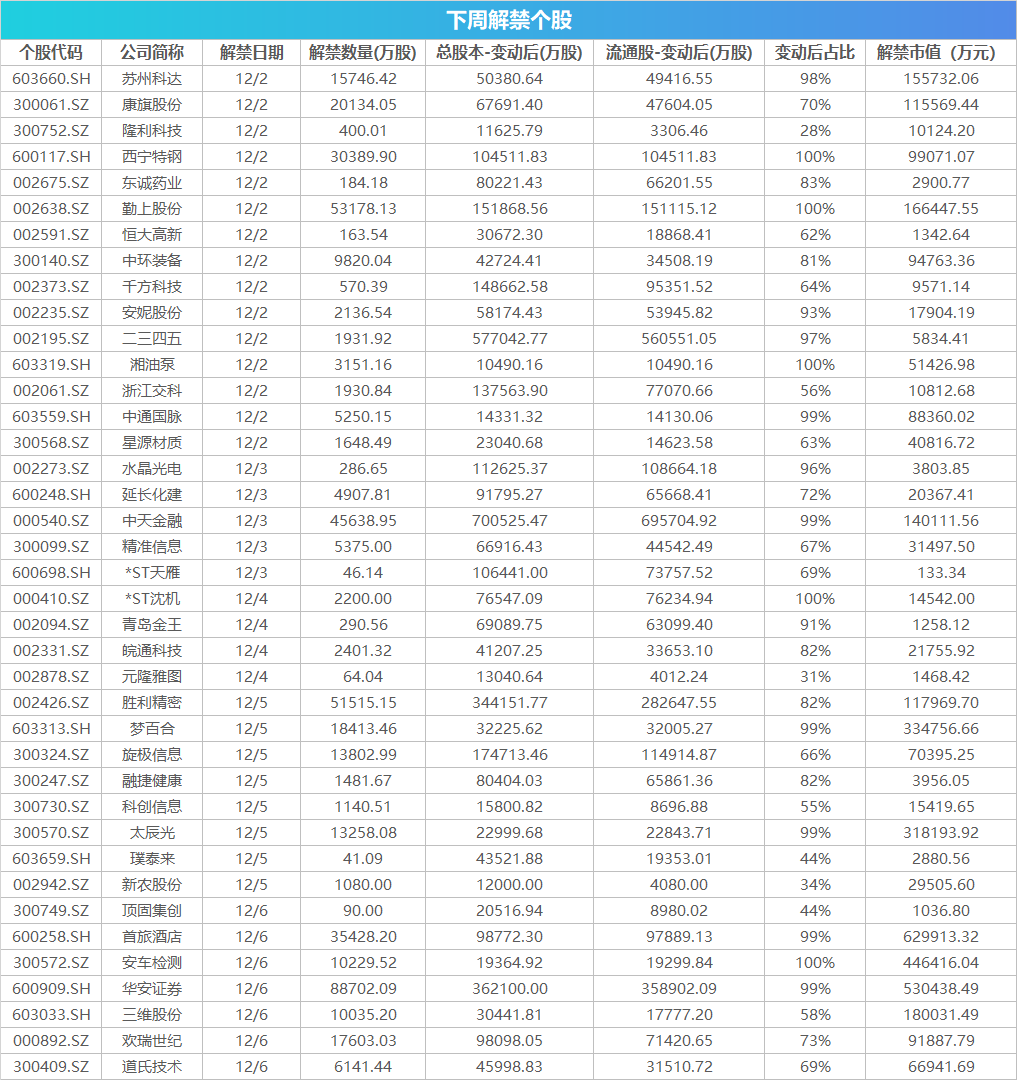
Task: Click company name 融捷健康
Action: point(152,781)
